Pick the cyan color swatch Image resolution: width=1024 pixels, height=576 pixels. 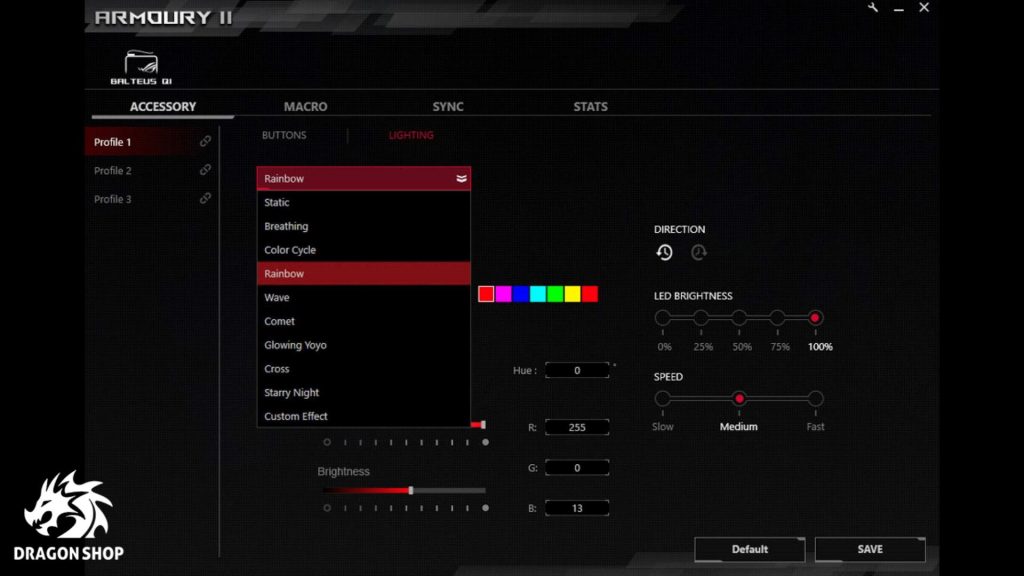(537, 294)
